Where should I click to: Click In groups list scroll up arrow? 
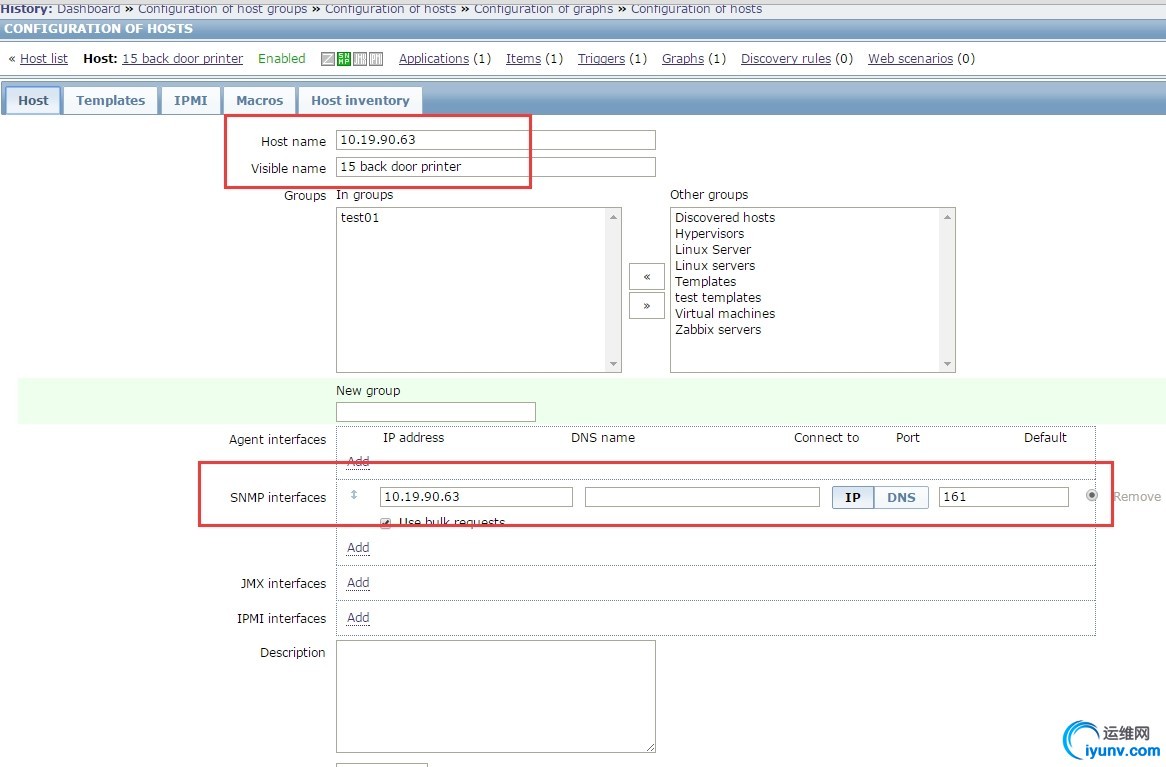(613, 216)
